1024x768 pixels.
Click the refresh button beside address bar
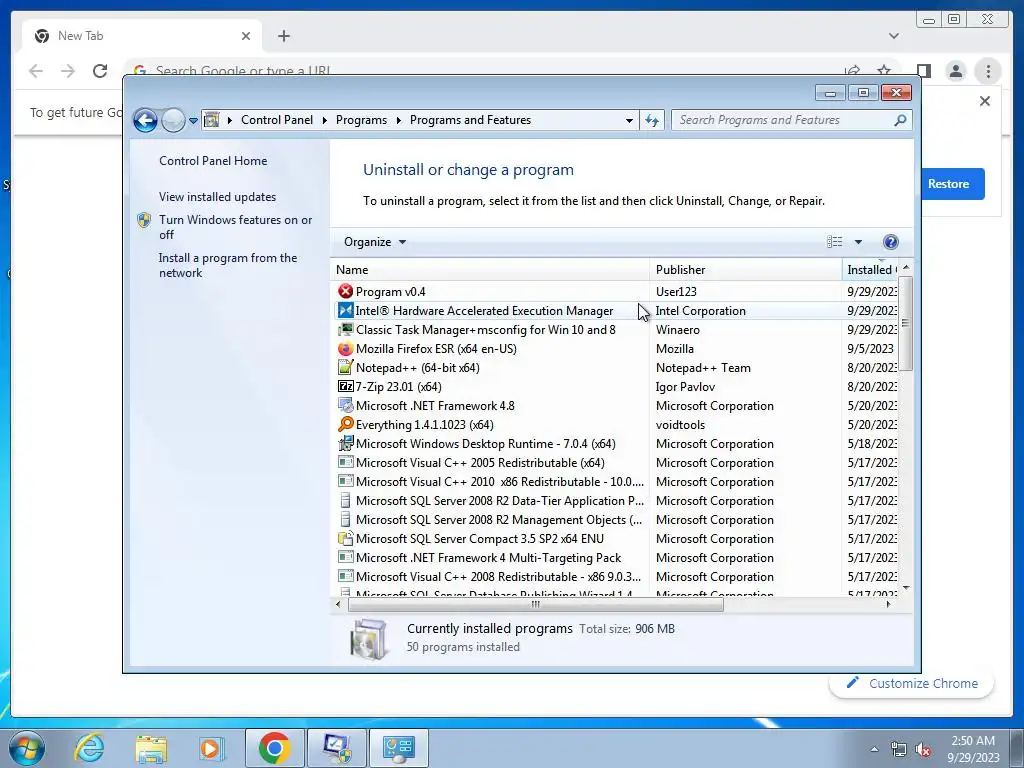652,120
